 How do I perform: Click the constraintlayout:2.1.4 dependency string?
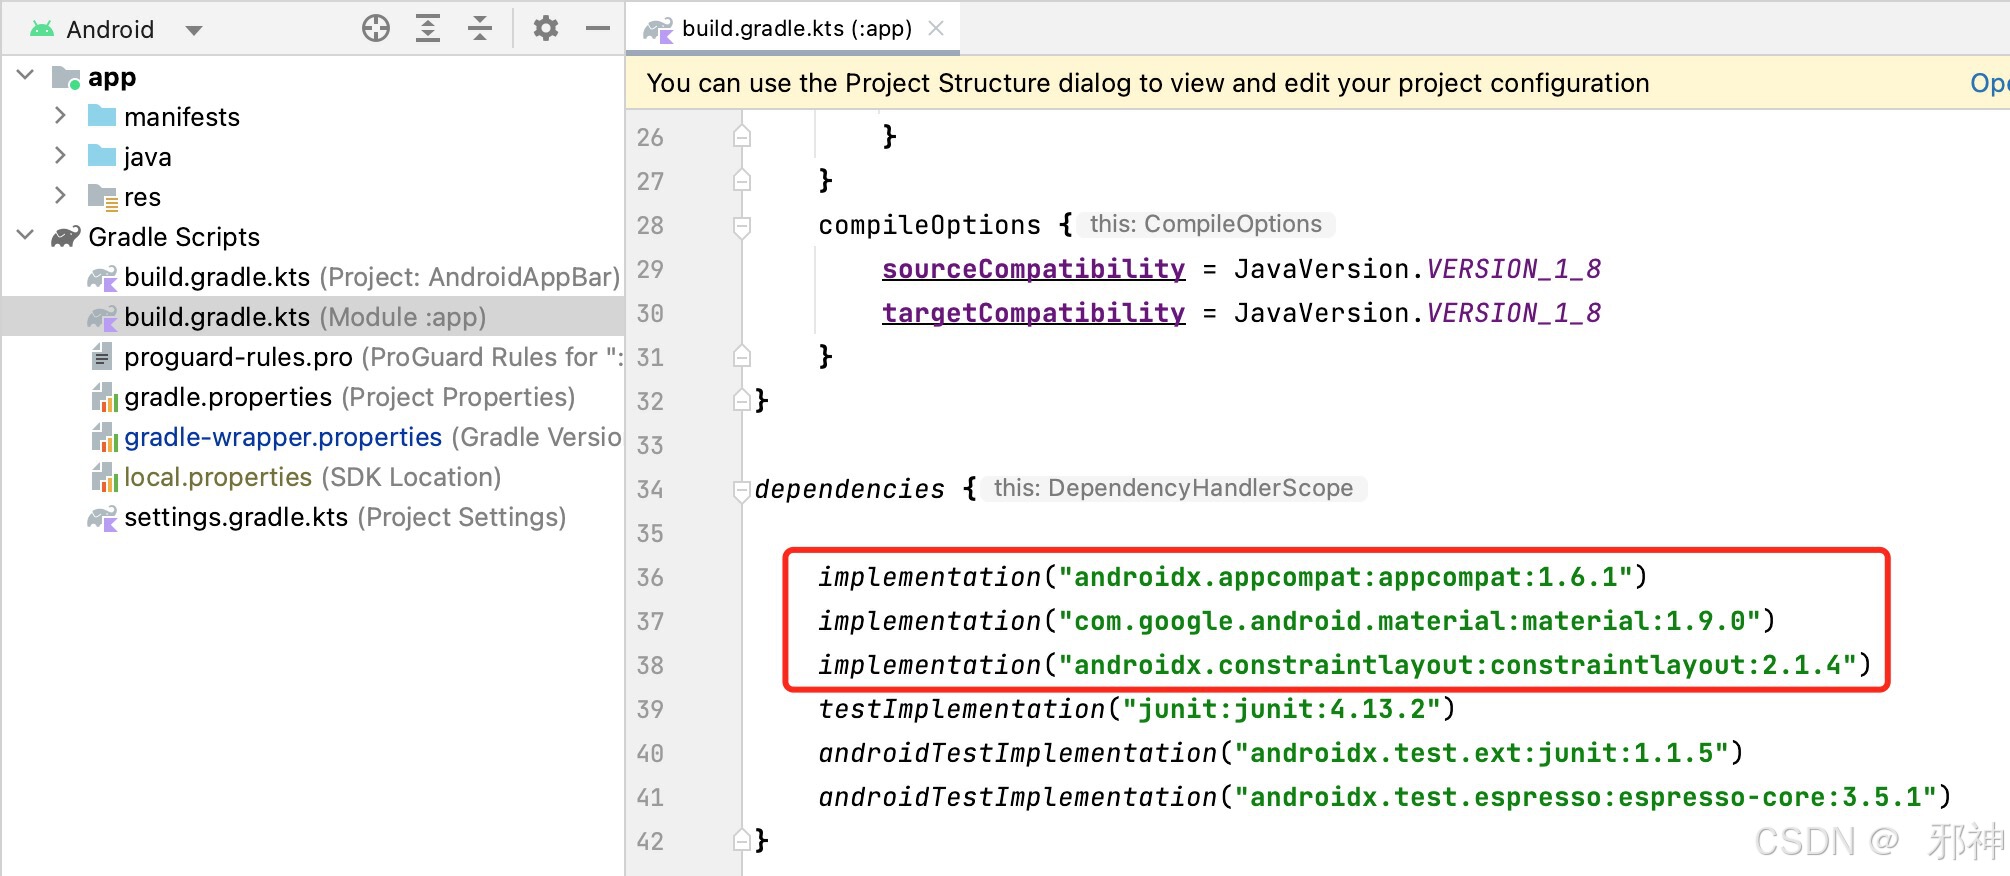click(1458, 665)
